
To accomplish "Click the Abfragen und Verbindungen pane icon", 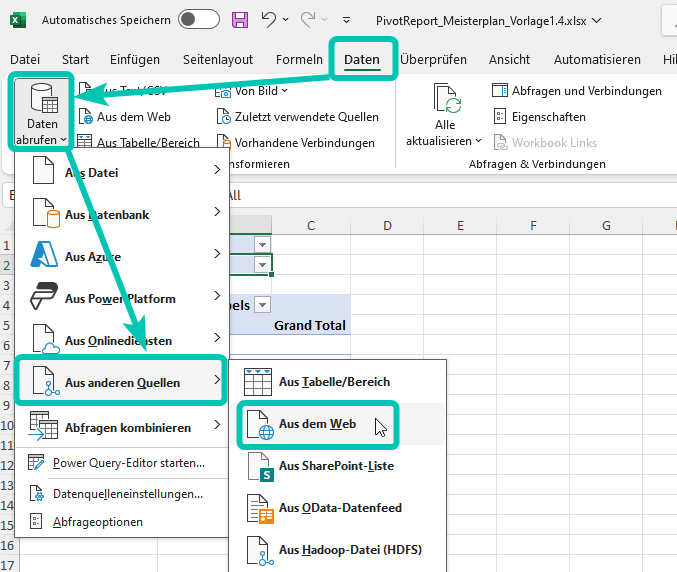I will [500, 91].
